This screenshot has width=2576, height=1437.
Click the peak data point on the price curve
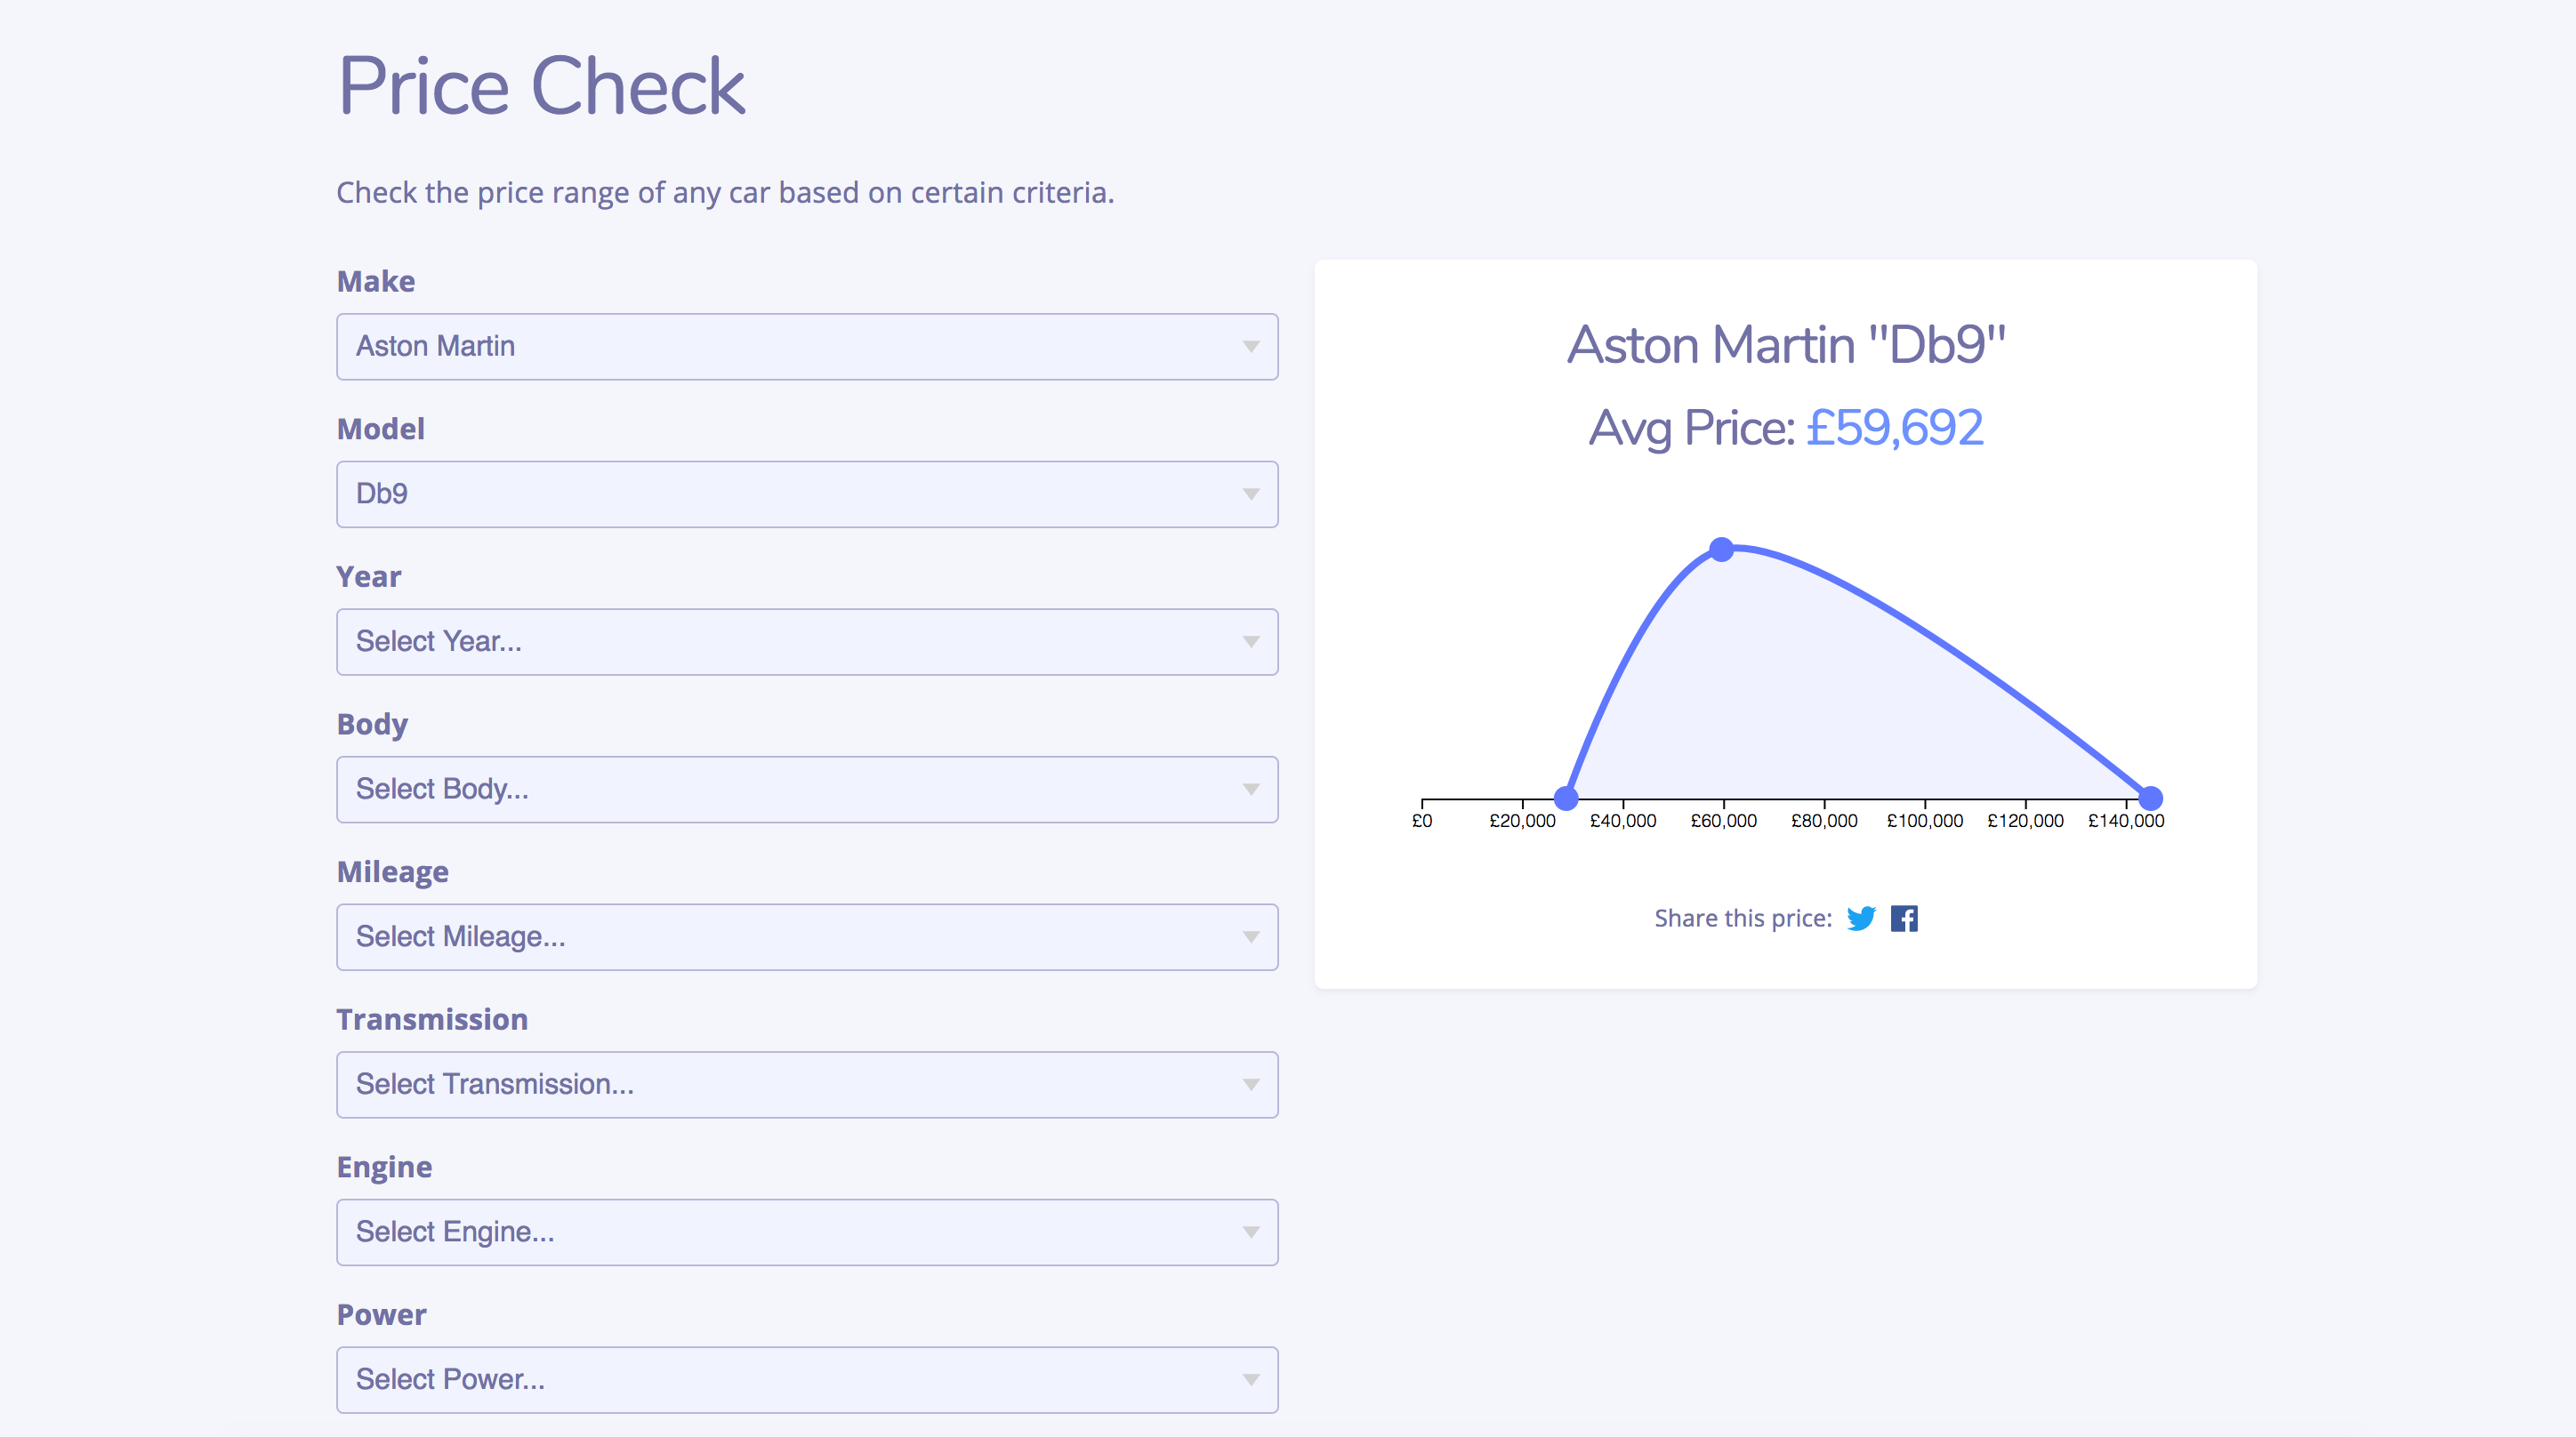click(x=1722, y=548)
